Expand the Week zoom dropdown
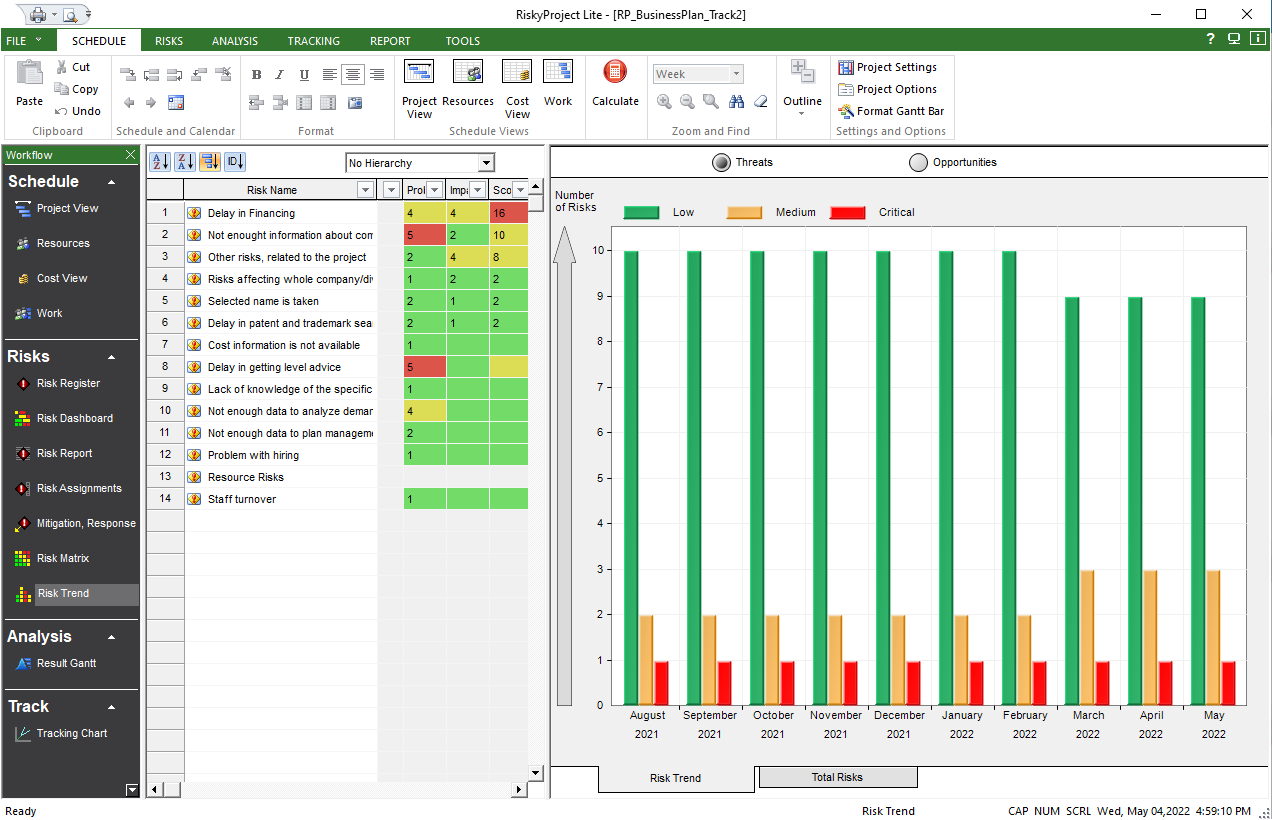 point(737,74)
